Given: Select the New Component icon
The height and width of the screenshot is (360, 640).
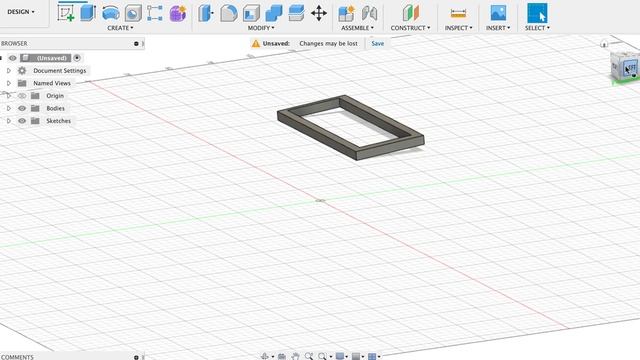Looking at the screenshot, I should (347, 13).
